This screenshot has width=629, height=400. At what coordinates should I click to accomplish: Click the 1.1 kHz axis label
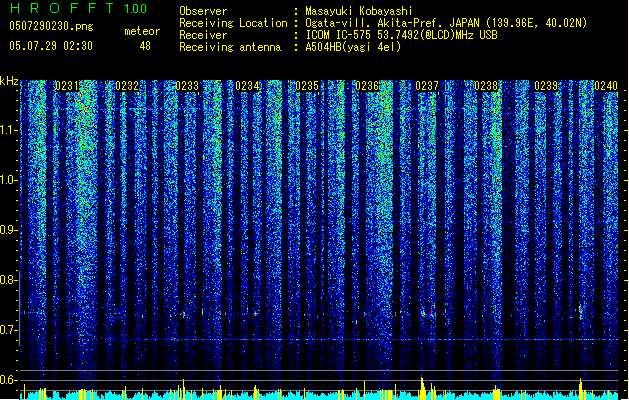(8, 130)
